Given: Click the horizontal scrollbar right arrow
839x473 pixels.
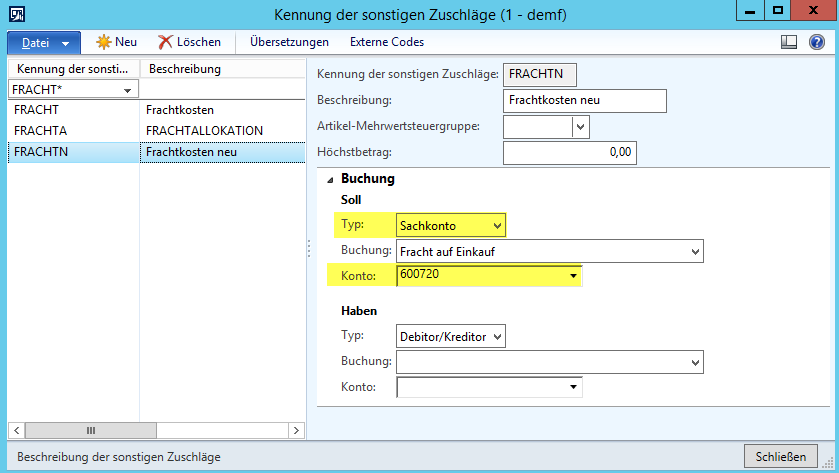Looking at the screenshot, I should [x=296, y=430].
